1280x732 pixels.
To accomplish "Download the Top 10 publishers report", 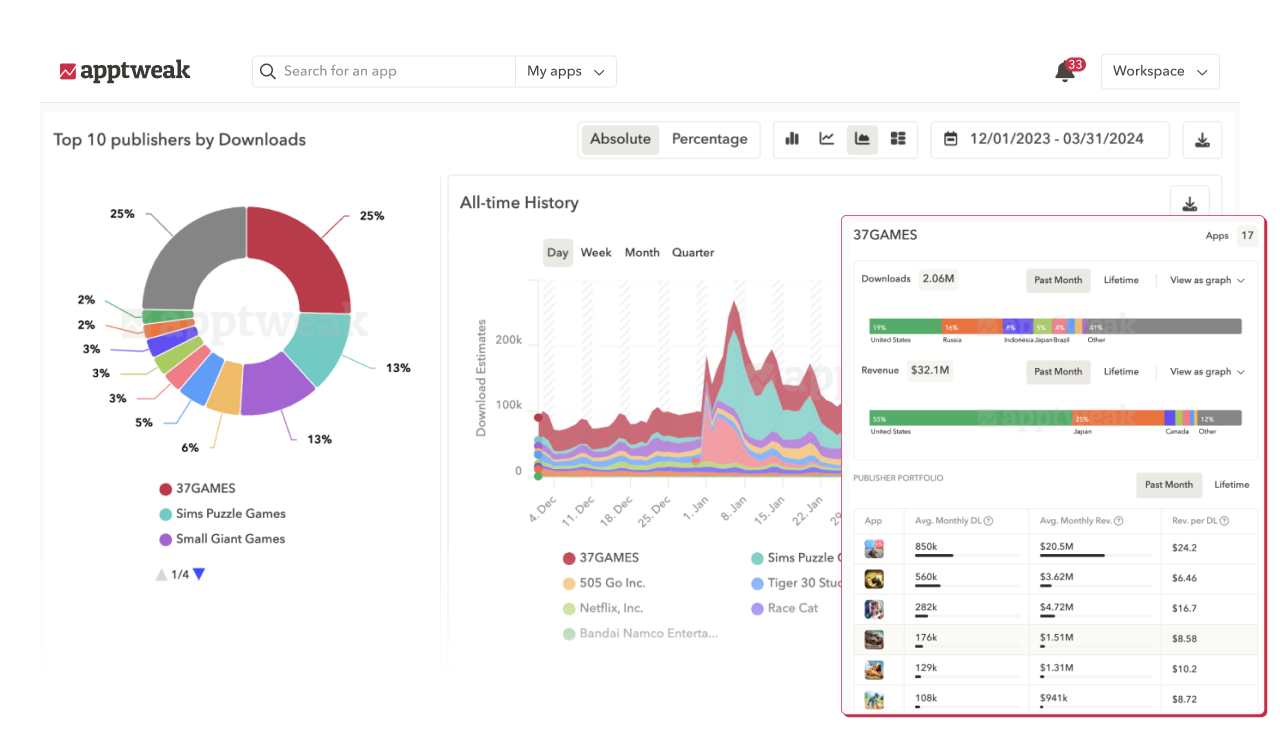I will [x=1202, y=140].
